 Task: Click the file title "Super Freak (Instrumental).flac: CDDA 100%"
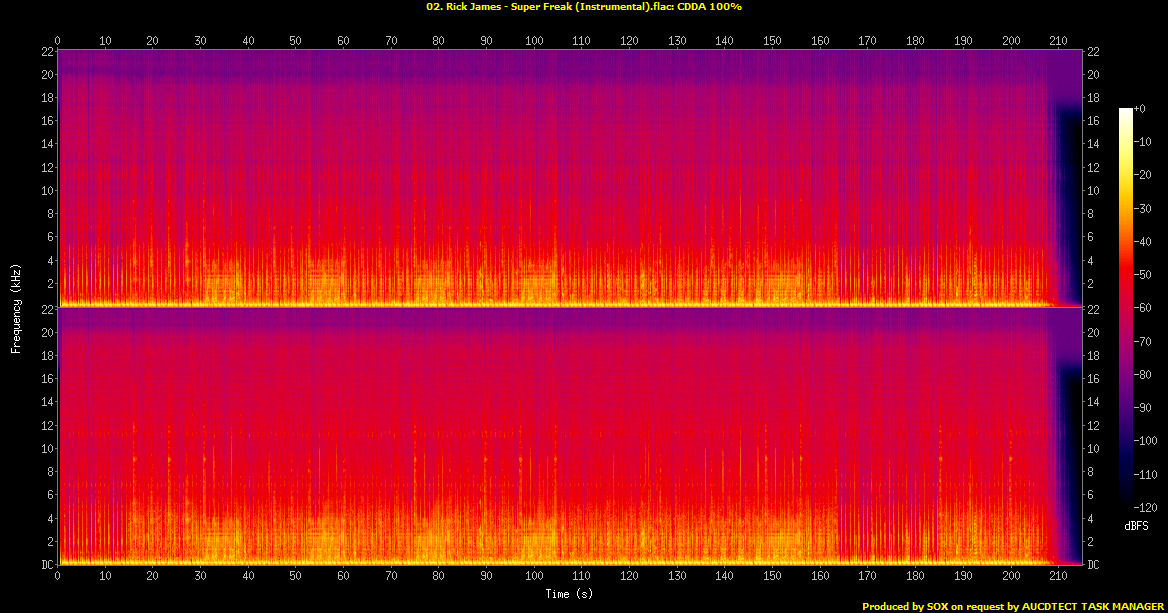point(626,7)
